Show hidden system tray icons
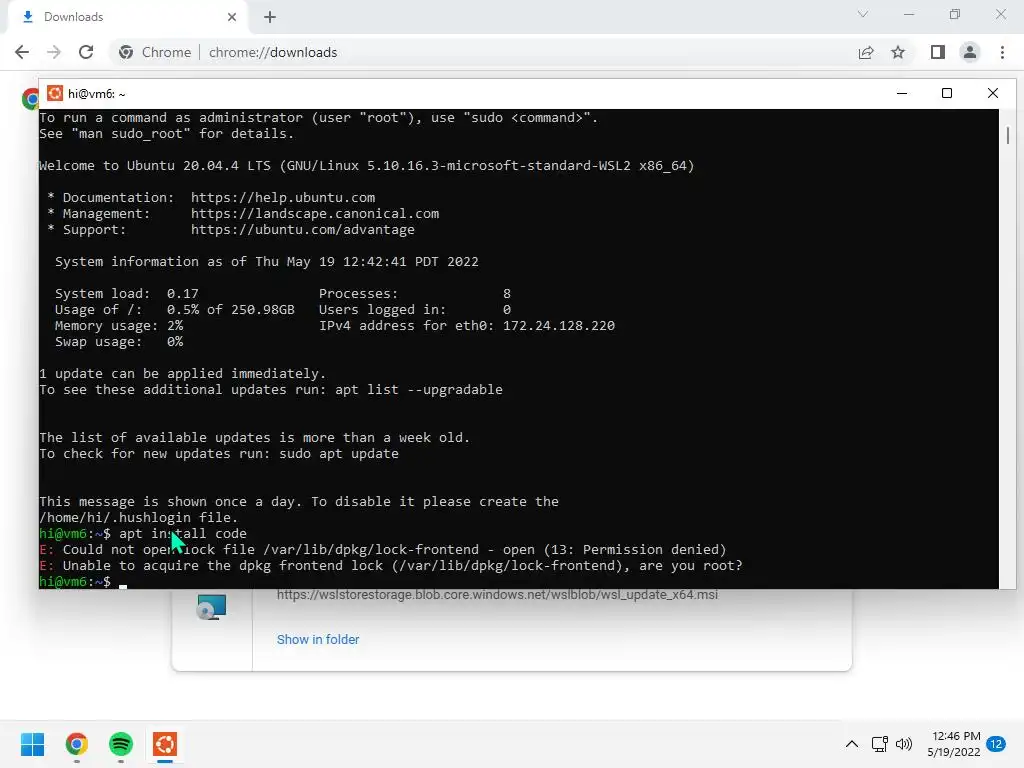The image size is (1024, 768). (852, 744)
